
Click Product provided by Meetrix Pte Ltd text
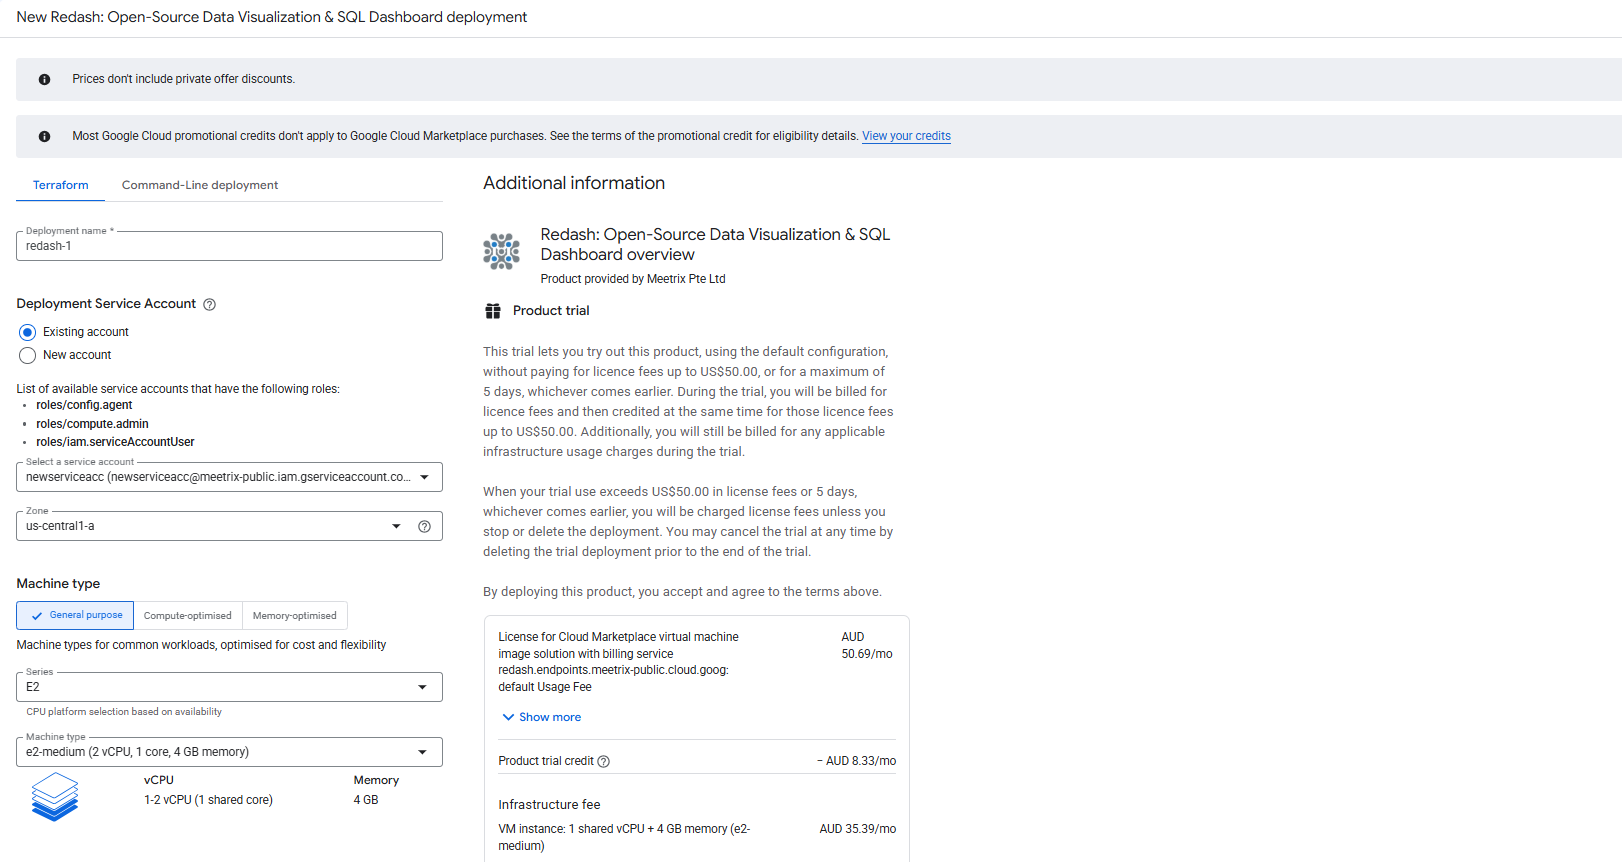[x=633, y=279]
